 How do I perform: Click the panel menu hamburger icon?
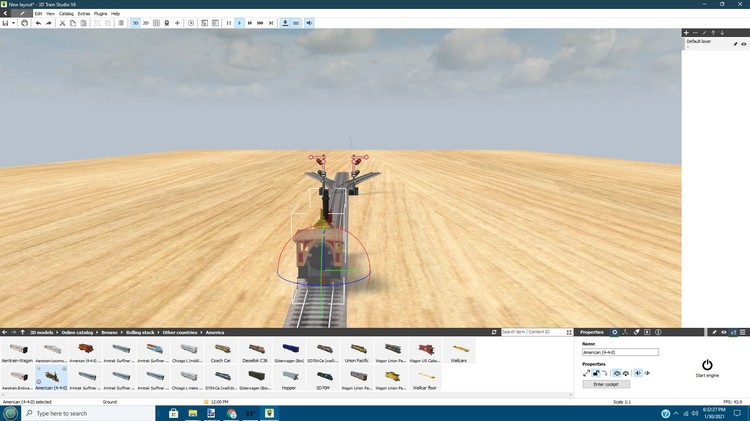(x=743, y=332)
